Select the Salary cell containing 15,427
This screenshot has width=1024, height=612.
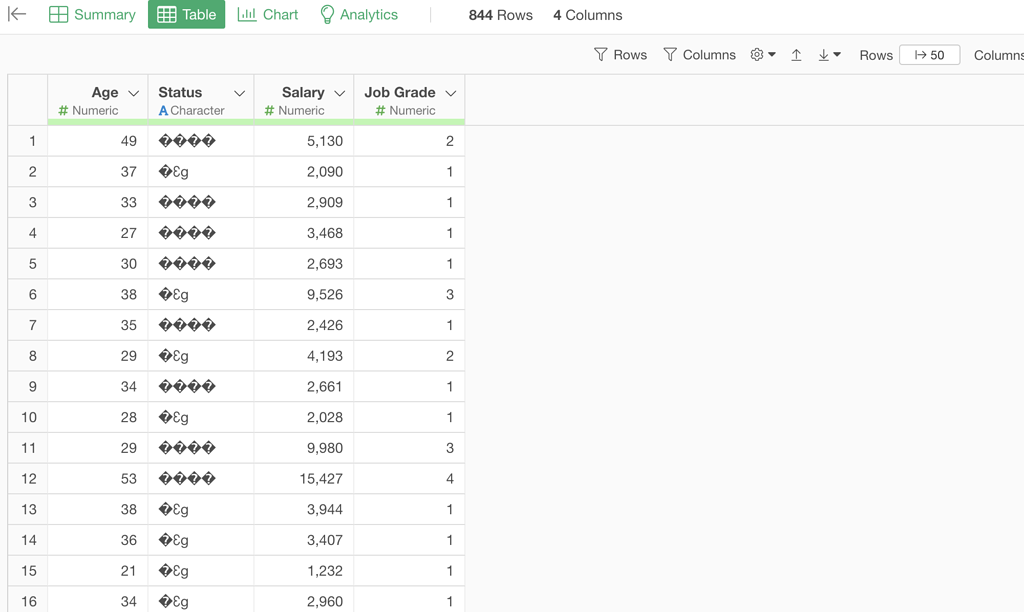click(x=323, y=478)
